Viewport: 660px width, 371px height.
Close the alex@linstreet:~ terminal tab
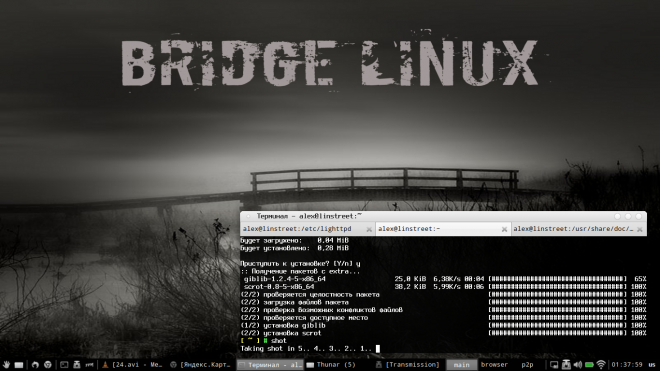[504, 229]
